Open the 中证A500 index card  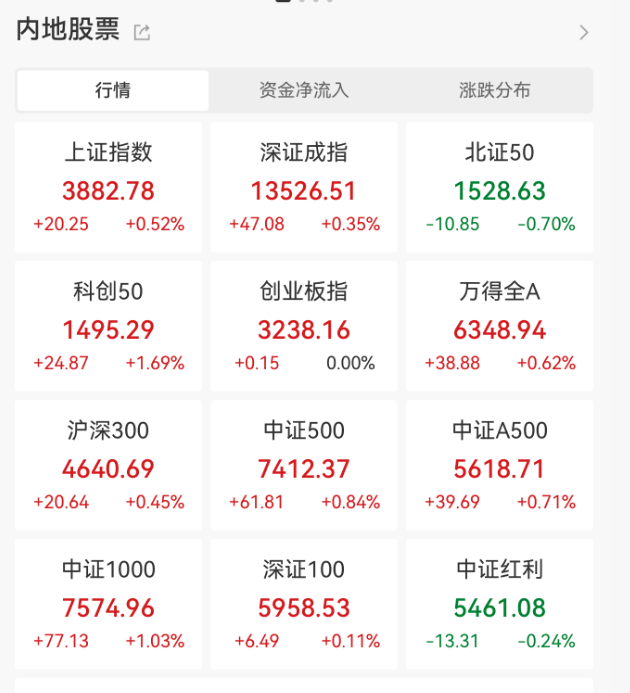click(x=500, y=465)
